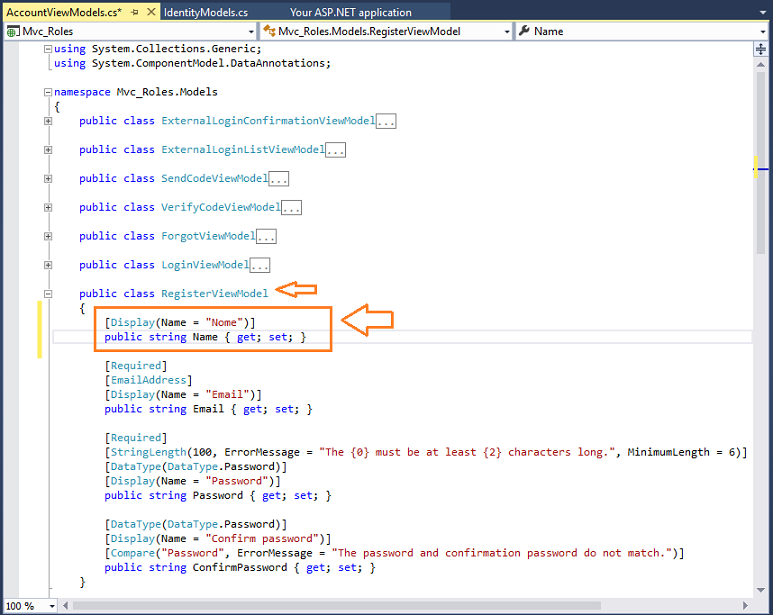This screenshot has height=615, width=773.
Task: Click the RegisterViewModel class name
Action: coord(215,294)
